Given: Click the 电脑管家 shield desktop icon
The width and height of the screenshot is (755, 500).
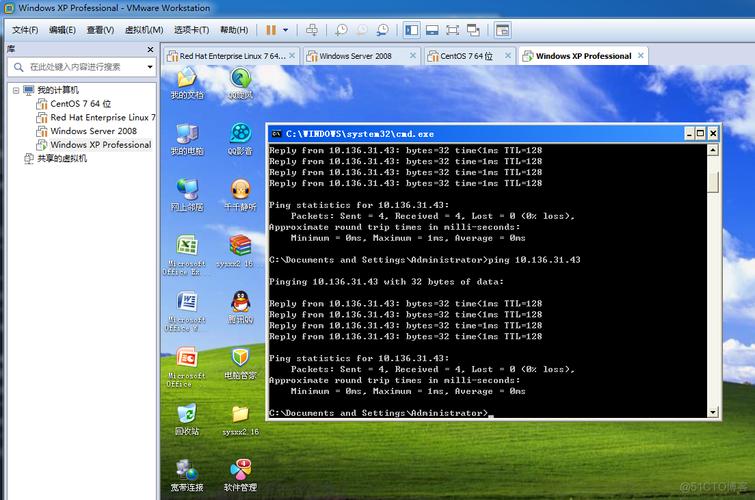Looking at the screenshot, I should coord(240,363).
